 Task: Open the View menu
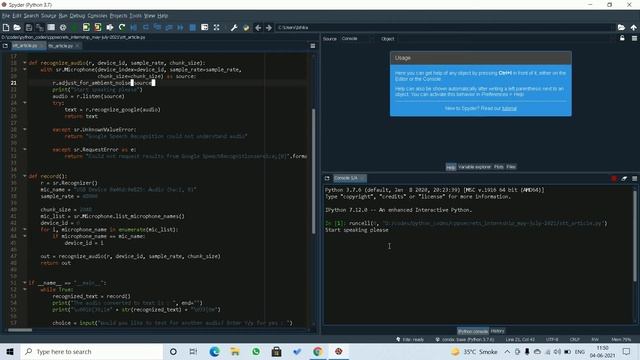pyautogui.click(x=149, y=16)
